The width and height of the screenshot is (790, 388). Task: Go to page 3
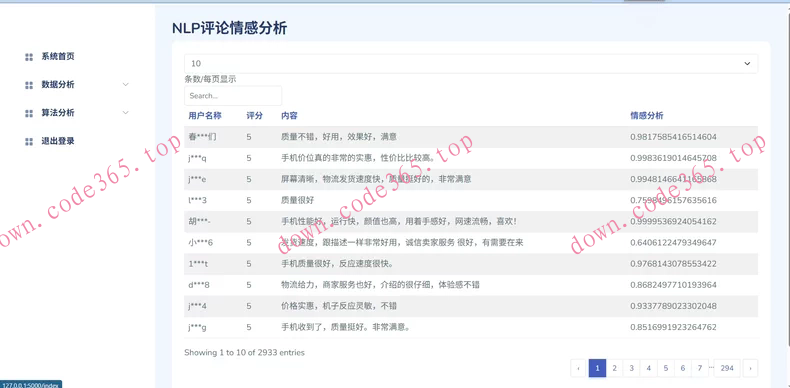click(x=631, y=368)
